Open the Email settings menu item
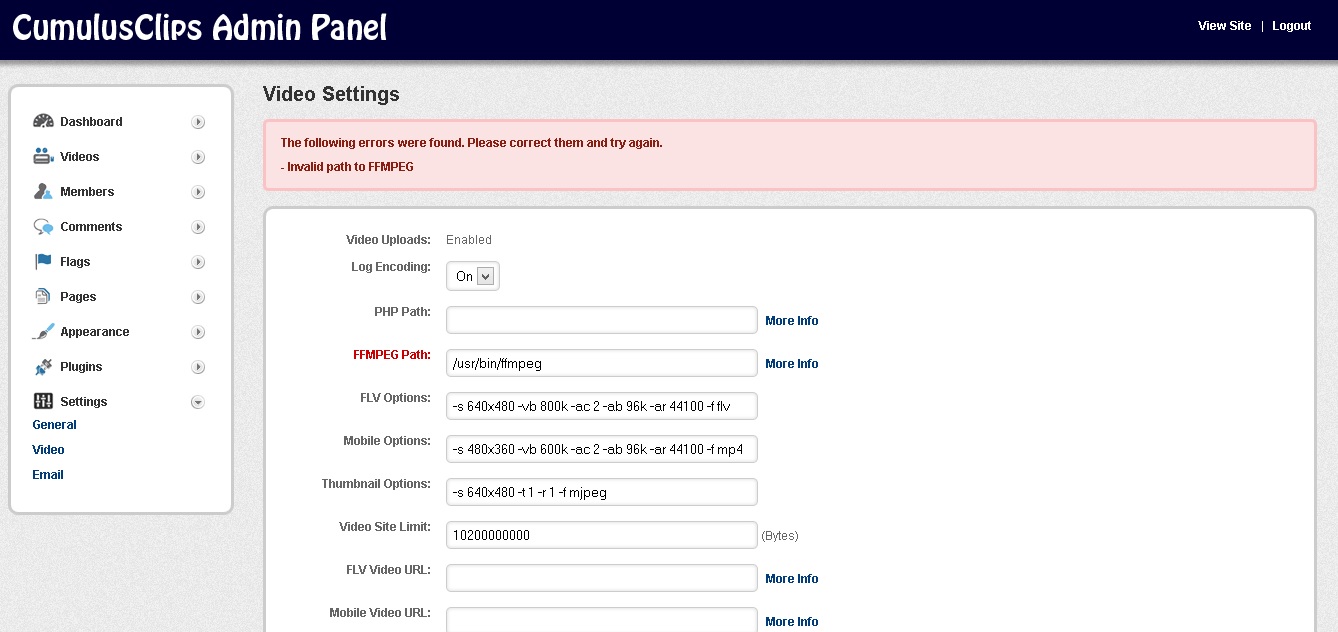 [47, 474]
